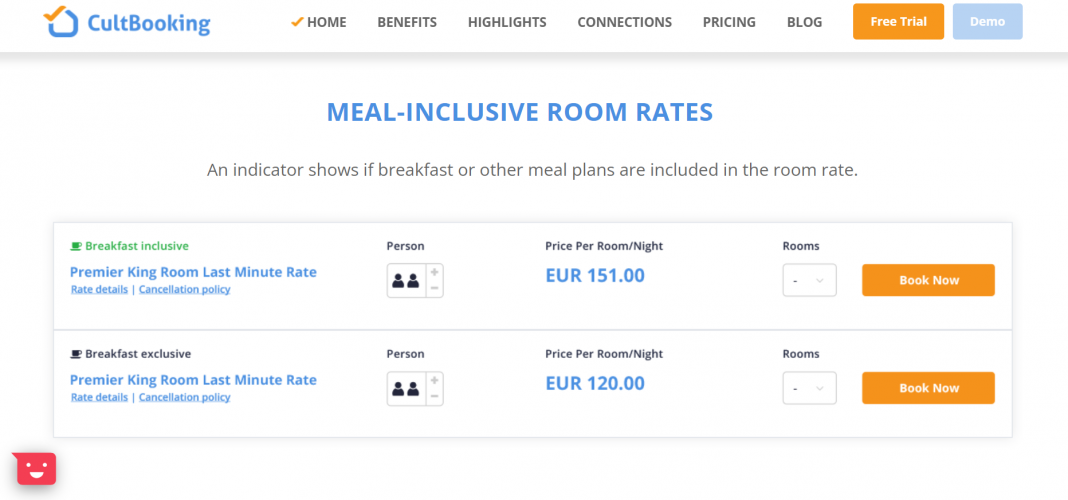Viewport: 1068px width, 500px height.
Task: Click person icons for EUR 151.00 rate
Action: pos(406,281)
